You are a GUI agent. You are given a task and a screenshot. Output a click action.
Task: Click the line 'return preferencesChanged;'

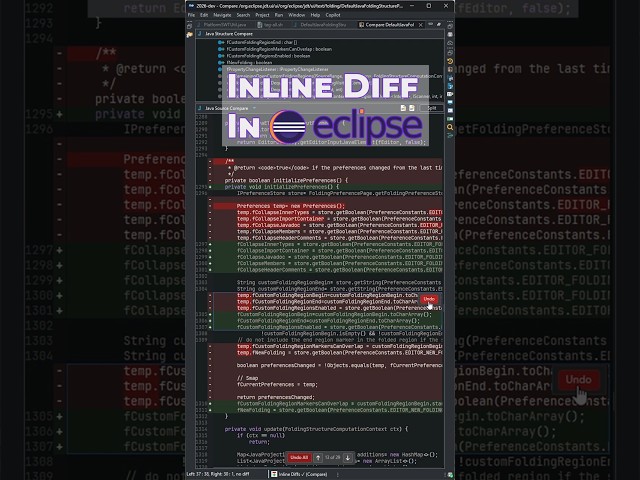[276, 397]
